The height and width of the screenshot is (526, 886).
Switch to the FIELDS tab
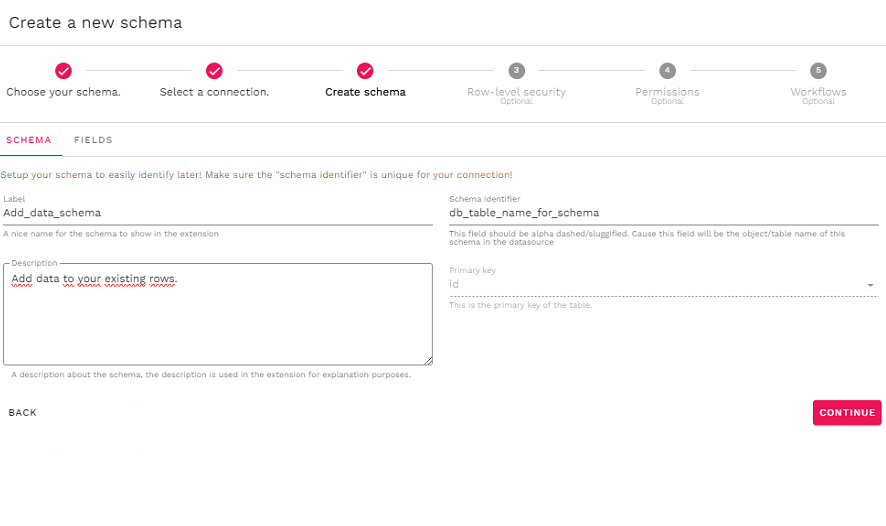[93, 141]
